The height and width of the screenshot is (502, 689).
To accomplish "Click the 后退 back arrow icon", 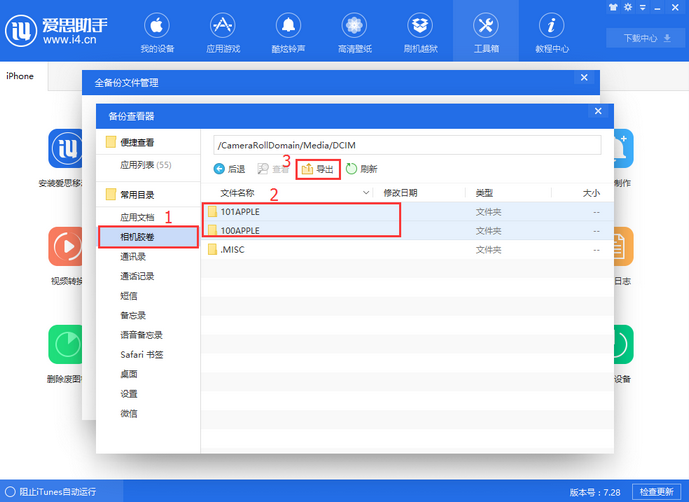I will (x=219, y=169).
